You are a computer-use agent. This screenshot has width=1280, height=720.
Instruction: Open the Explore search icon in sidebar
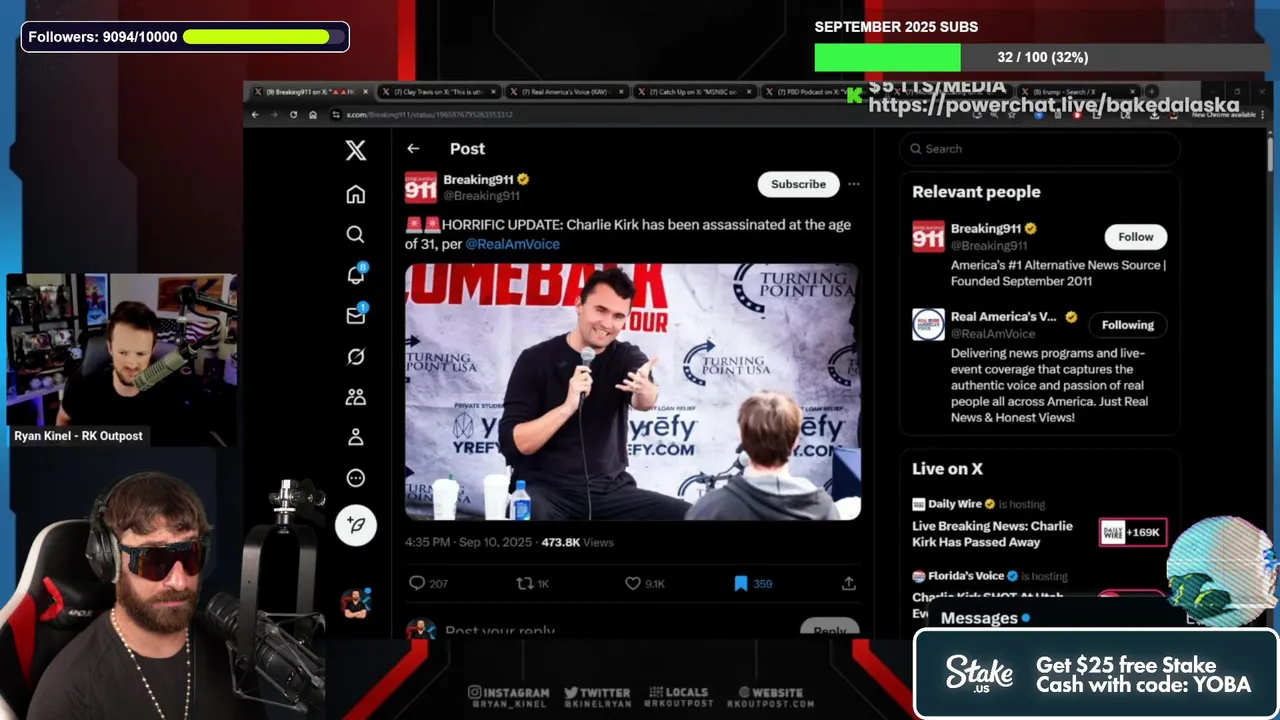pos(355,234)
